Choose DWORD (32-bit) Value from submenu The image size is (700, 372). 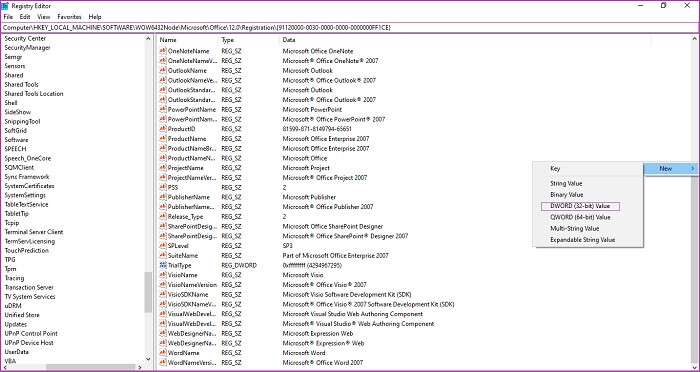(580, 206)
